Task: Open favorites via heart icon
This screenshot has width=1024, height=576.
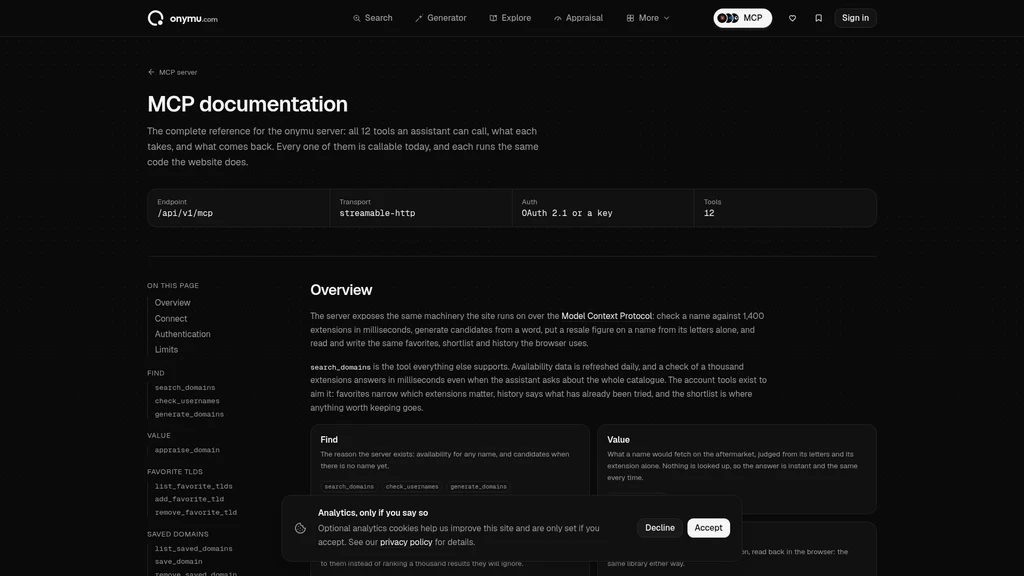Action: (792, 18)
